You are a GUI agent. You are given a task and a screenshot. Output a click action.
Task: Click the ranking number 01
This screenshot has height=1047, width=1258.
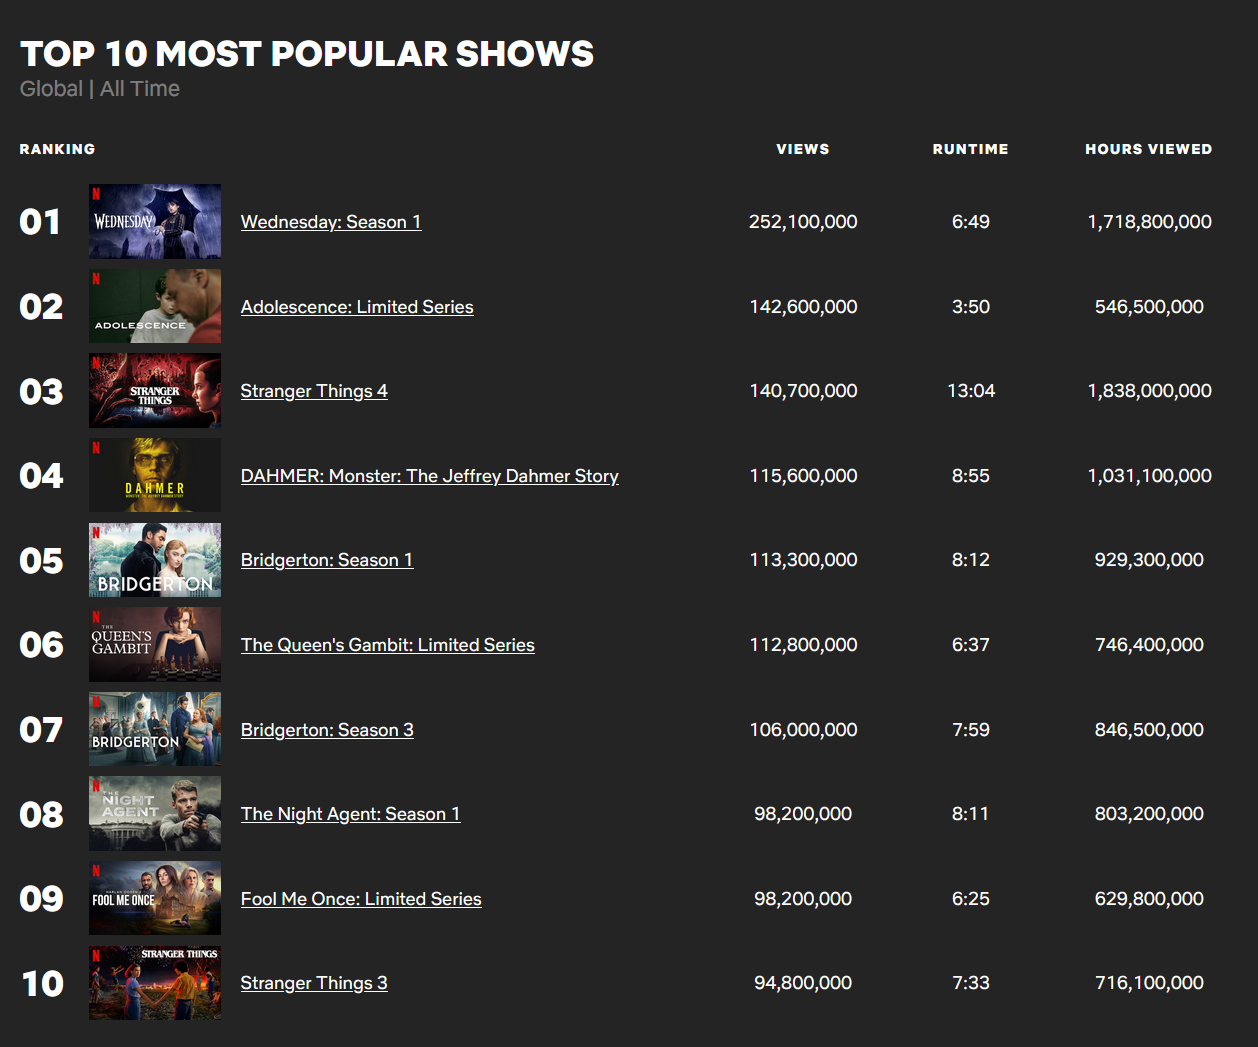pyautogui.click(x=40, y=222)
